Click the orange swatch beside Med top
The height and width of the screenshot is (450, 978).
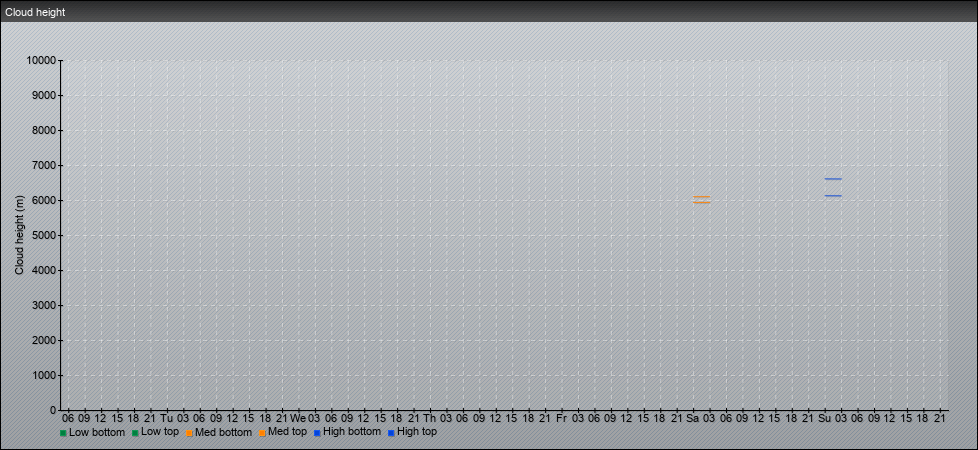pyautogui.click(x=263, y=433)
